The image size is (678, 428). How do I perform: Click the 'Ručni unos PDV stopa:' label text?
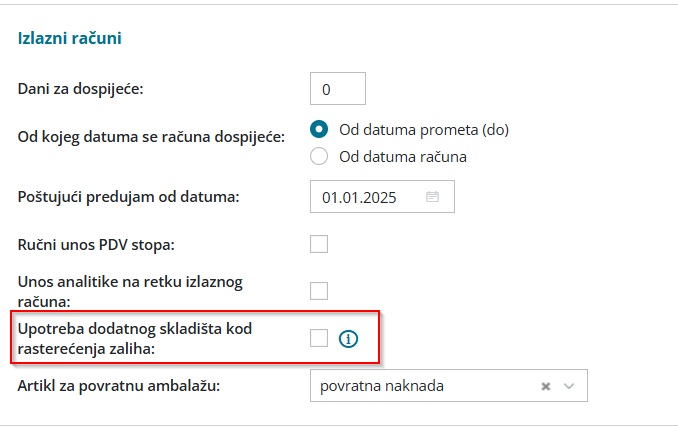pos(104,244)
